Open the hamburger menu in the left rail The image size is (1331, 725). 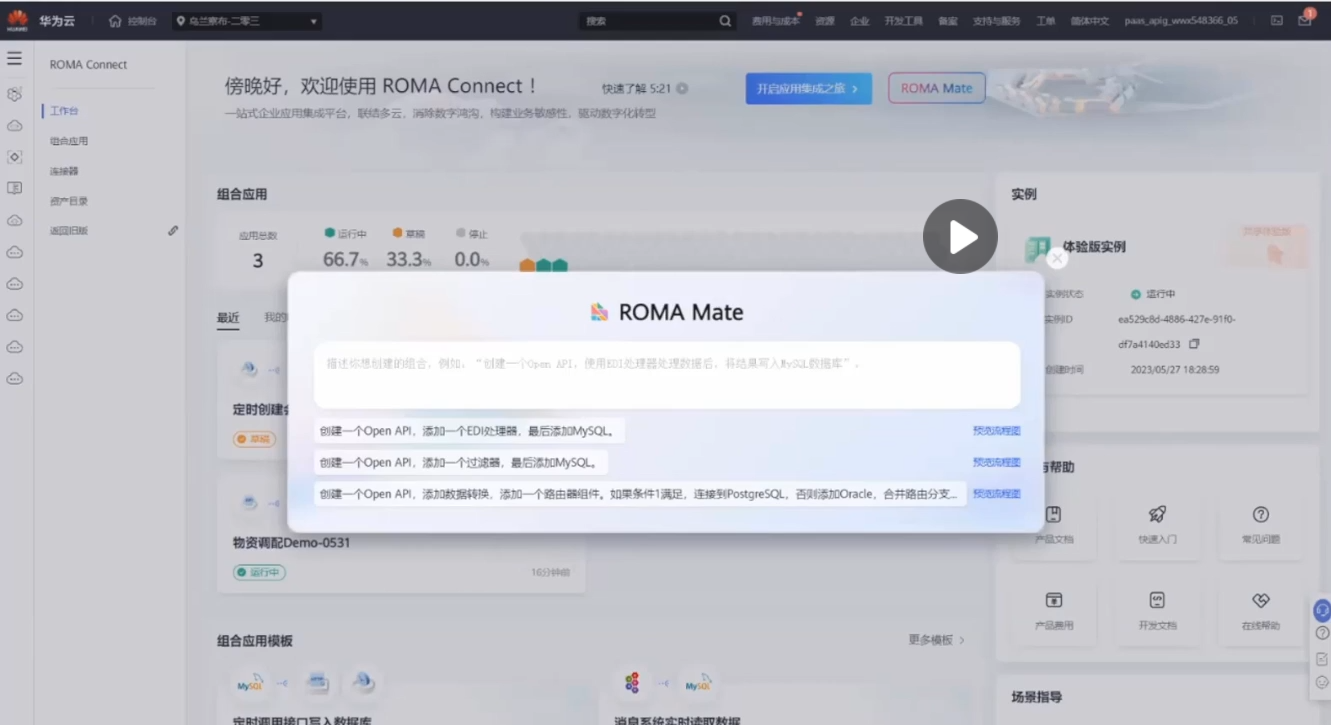pos(15,59)
